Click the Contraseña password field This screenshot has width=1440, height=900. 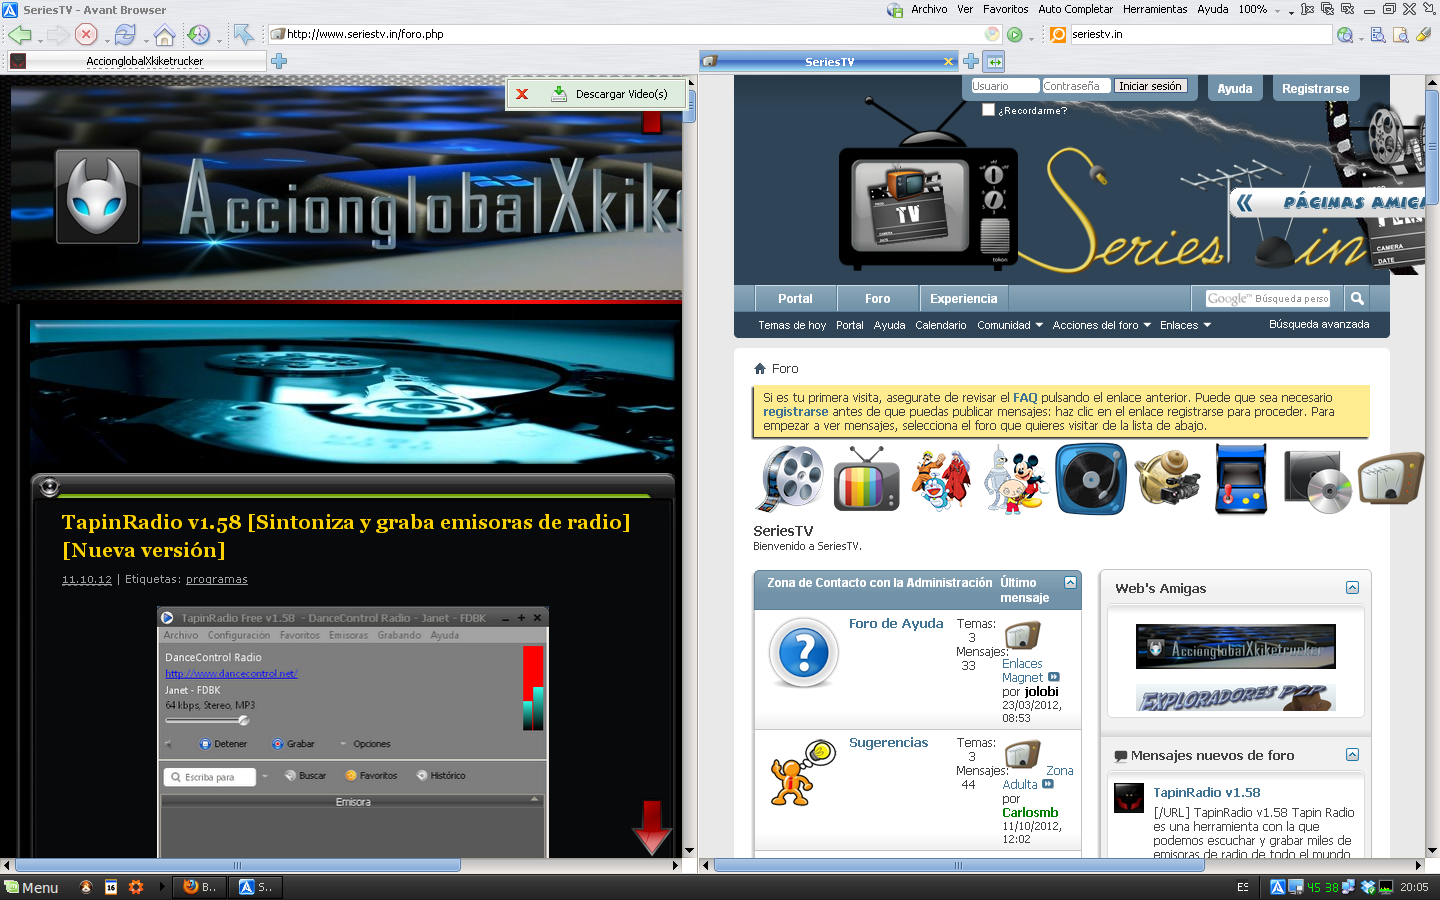tap(1076, 86)
